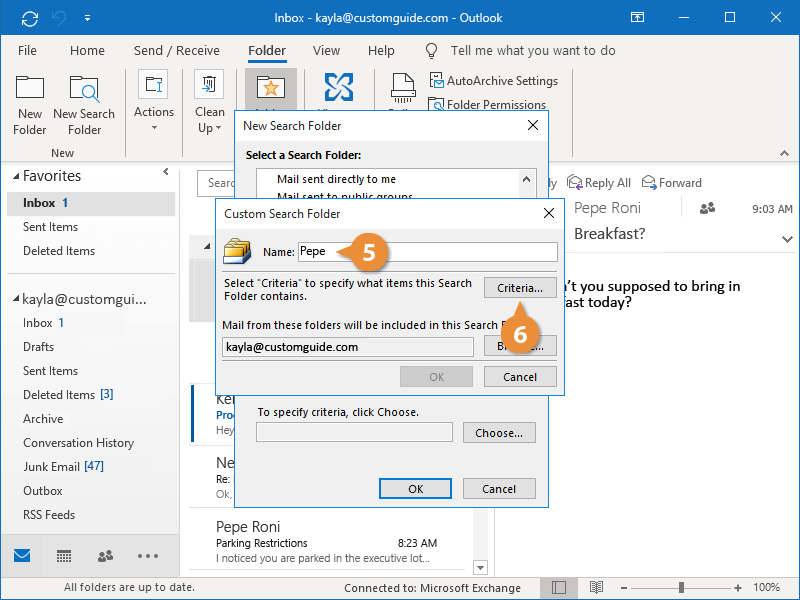Expand the message header chevron
Image resolution: width=800 pixels, height=600 pixels.
point(787,239)
